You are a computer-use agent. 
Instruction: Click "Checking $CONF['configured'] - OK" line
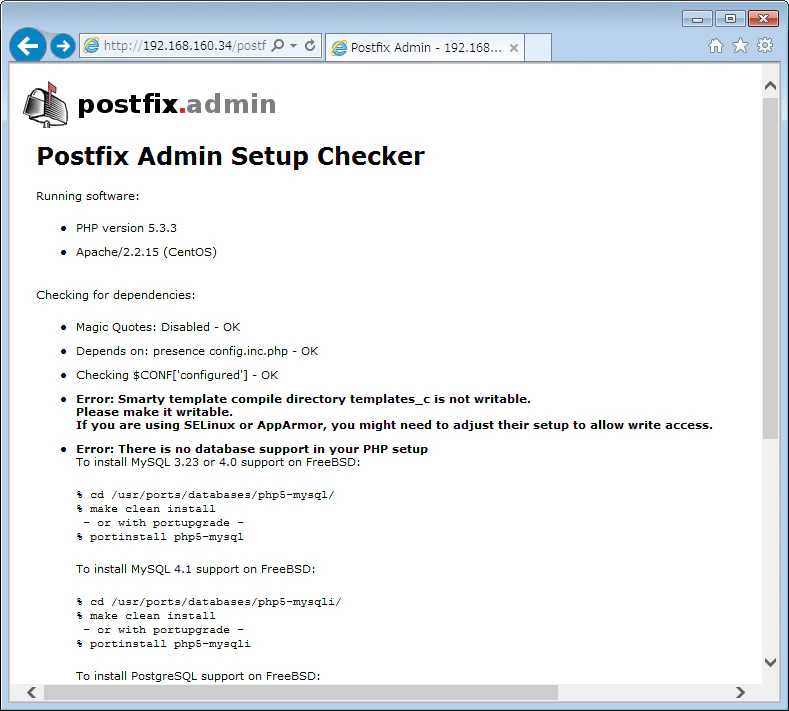pyautogui.click(x=177, y=375)
